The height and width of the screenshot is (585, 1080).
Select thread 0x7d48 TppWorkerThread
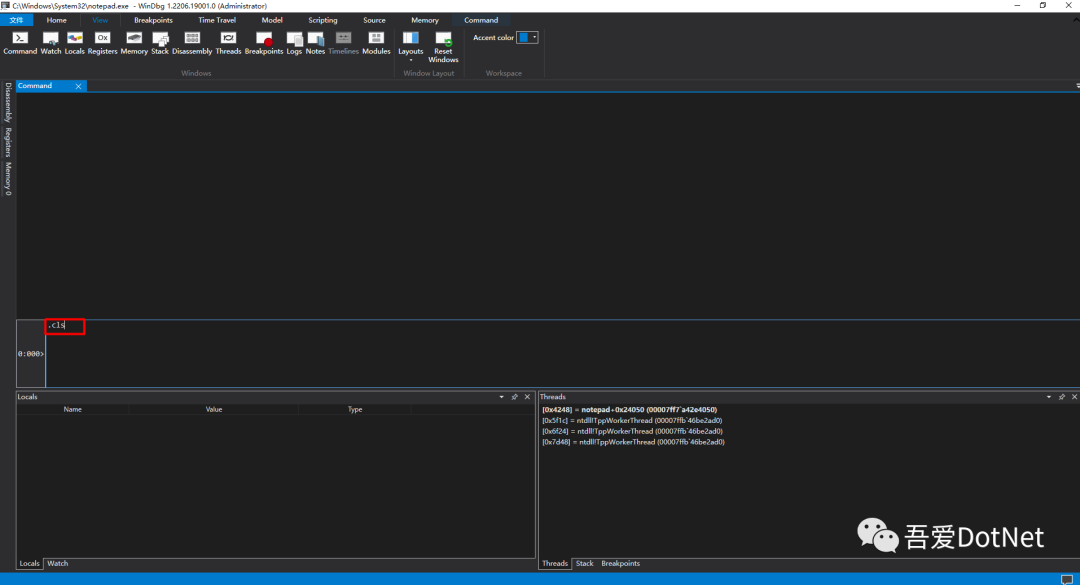tap(633, 442)
